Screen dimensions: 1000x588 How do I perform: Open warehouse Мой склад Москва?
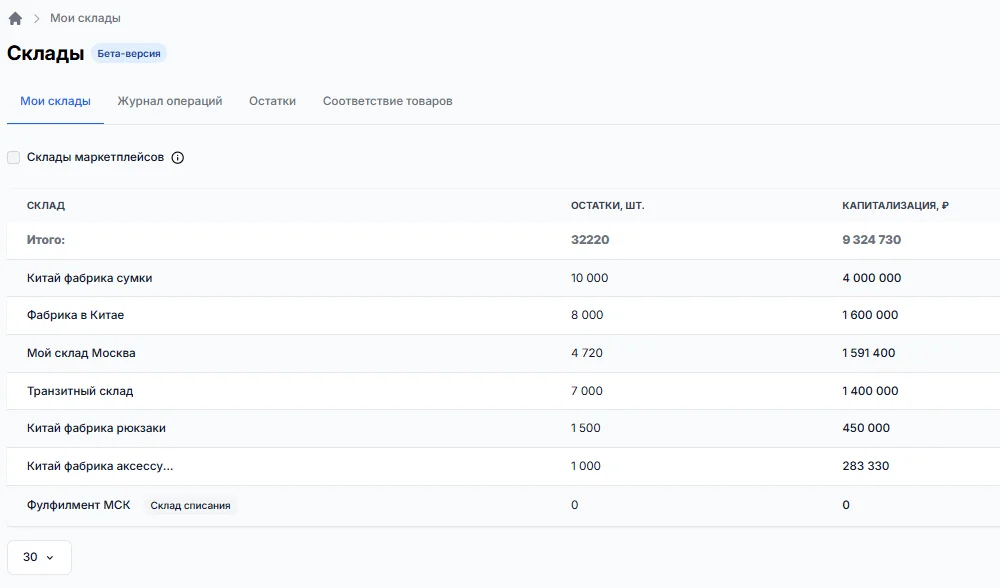pyautogui.click(x=81, y=353)
